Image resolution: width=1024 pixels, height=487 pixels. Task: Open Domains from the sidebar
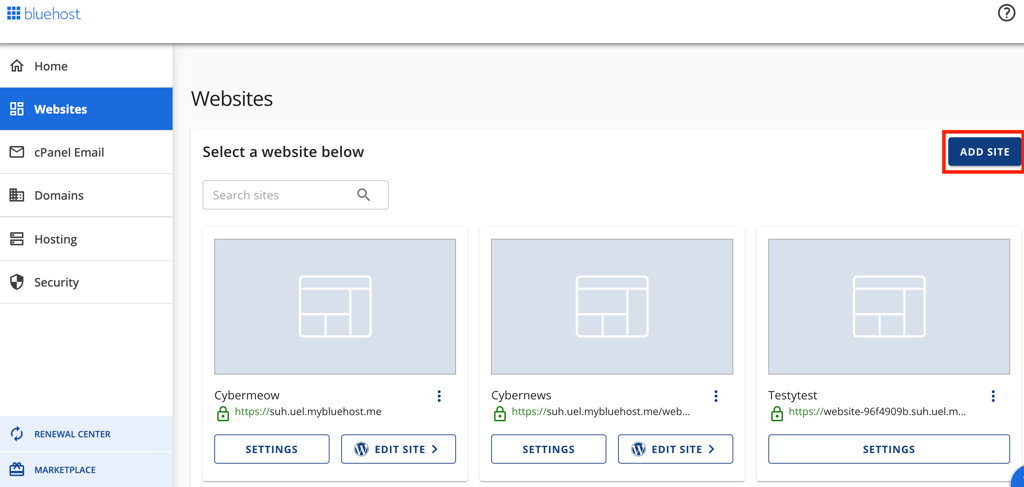pyautogui.click(x=86, y=195)
